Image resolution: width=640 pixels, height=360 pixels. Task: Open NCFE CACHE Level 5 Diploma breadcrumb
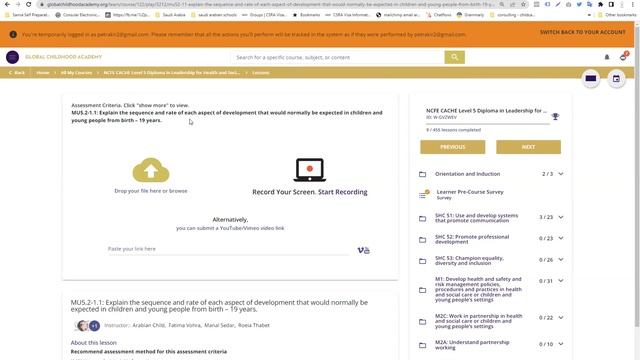(x=171, y=73)
